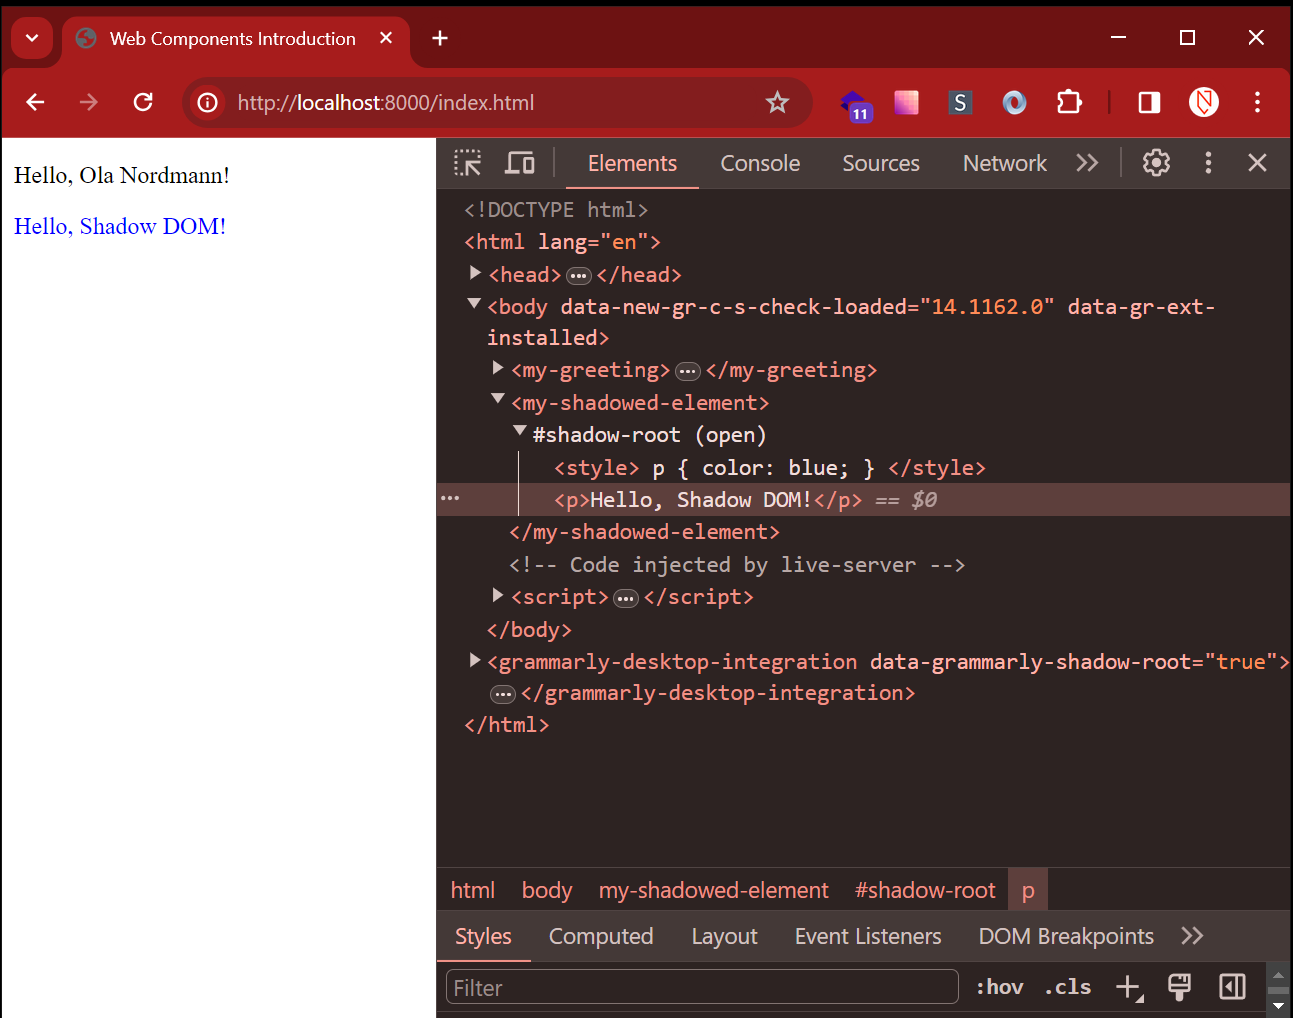Viewport: 1293px width, 1018px height.
Task: Close the DevTools panel
Action: 1257,163
